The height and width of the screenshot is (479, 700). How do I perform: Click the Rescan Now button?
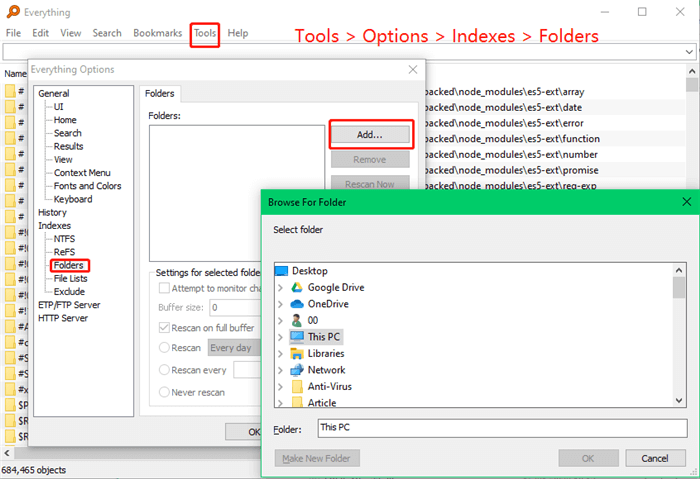tap(370, 183)
